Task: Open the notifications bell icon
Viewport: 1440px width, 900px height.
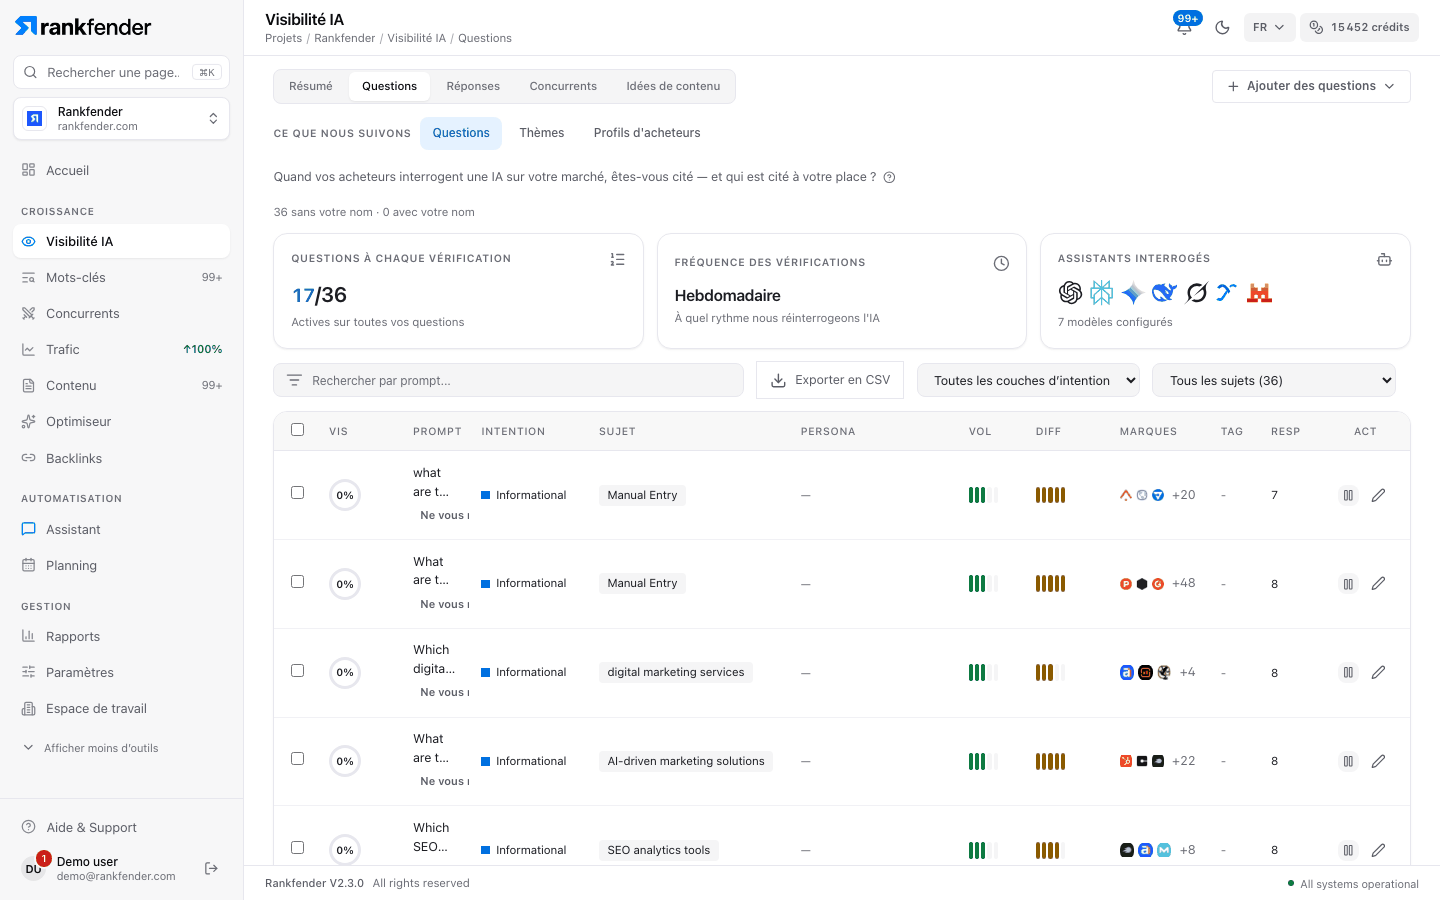Action: point(1184,27)
